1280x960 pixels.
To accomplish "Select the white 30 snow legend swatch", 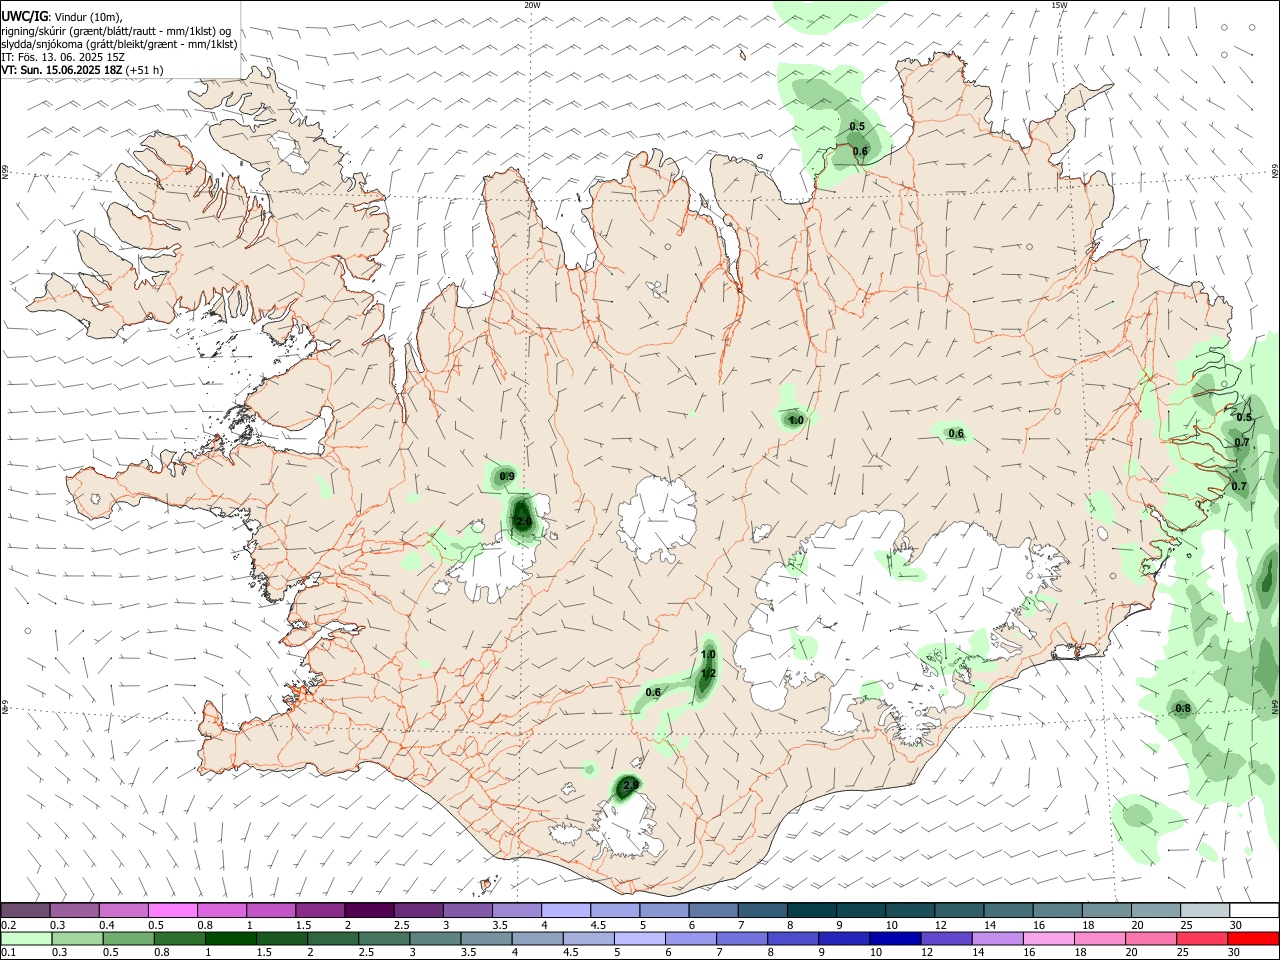I will (1254, 910).
